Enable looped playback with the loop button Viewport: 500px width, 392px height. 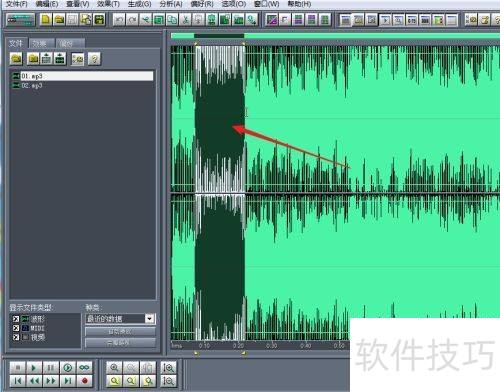coord(84,368)
